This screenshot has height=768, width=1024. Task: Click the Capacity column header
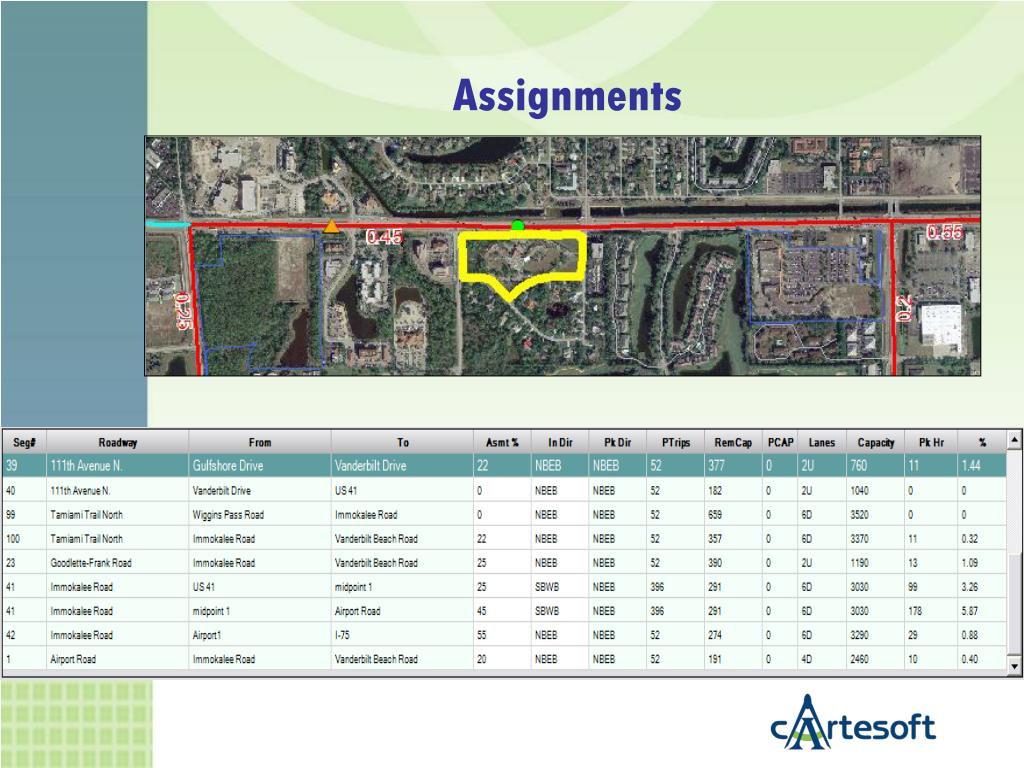[x=876, y=442]
